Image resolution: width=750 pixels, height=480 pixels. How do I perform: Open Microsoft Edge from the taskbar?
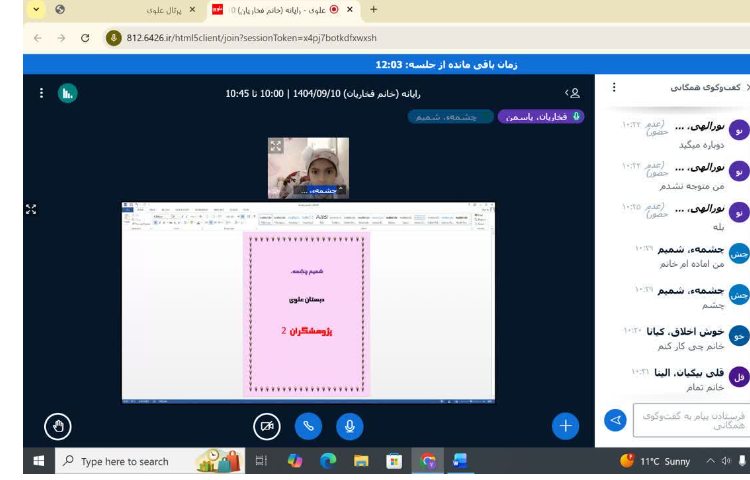[328, 461]
